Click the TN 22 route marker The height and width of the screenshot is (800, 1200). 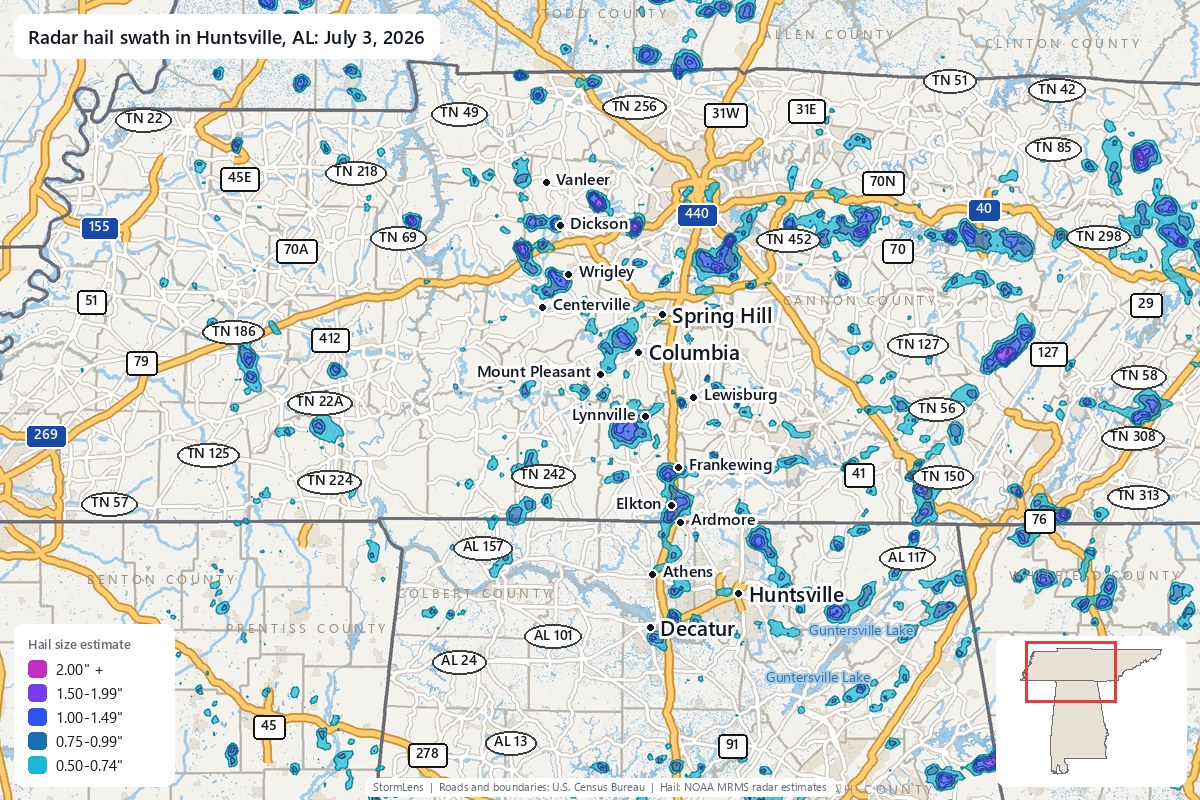144,119
